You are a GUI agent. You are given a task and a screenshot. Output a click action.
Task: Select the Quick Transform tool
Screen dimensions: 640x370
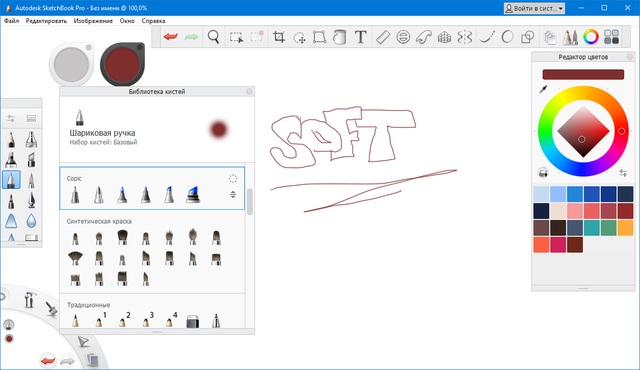tap(299, 38)
